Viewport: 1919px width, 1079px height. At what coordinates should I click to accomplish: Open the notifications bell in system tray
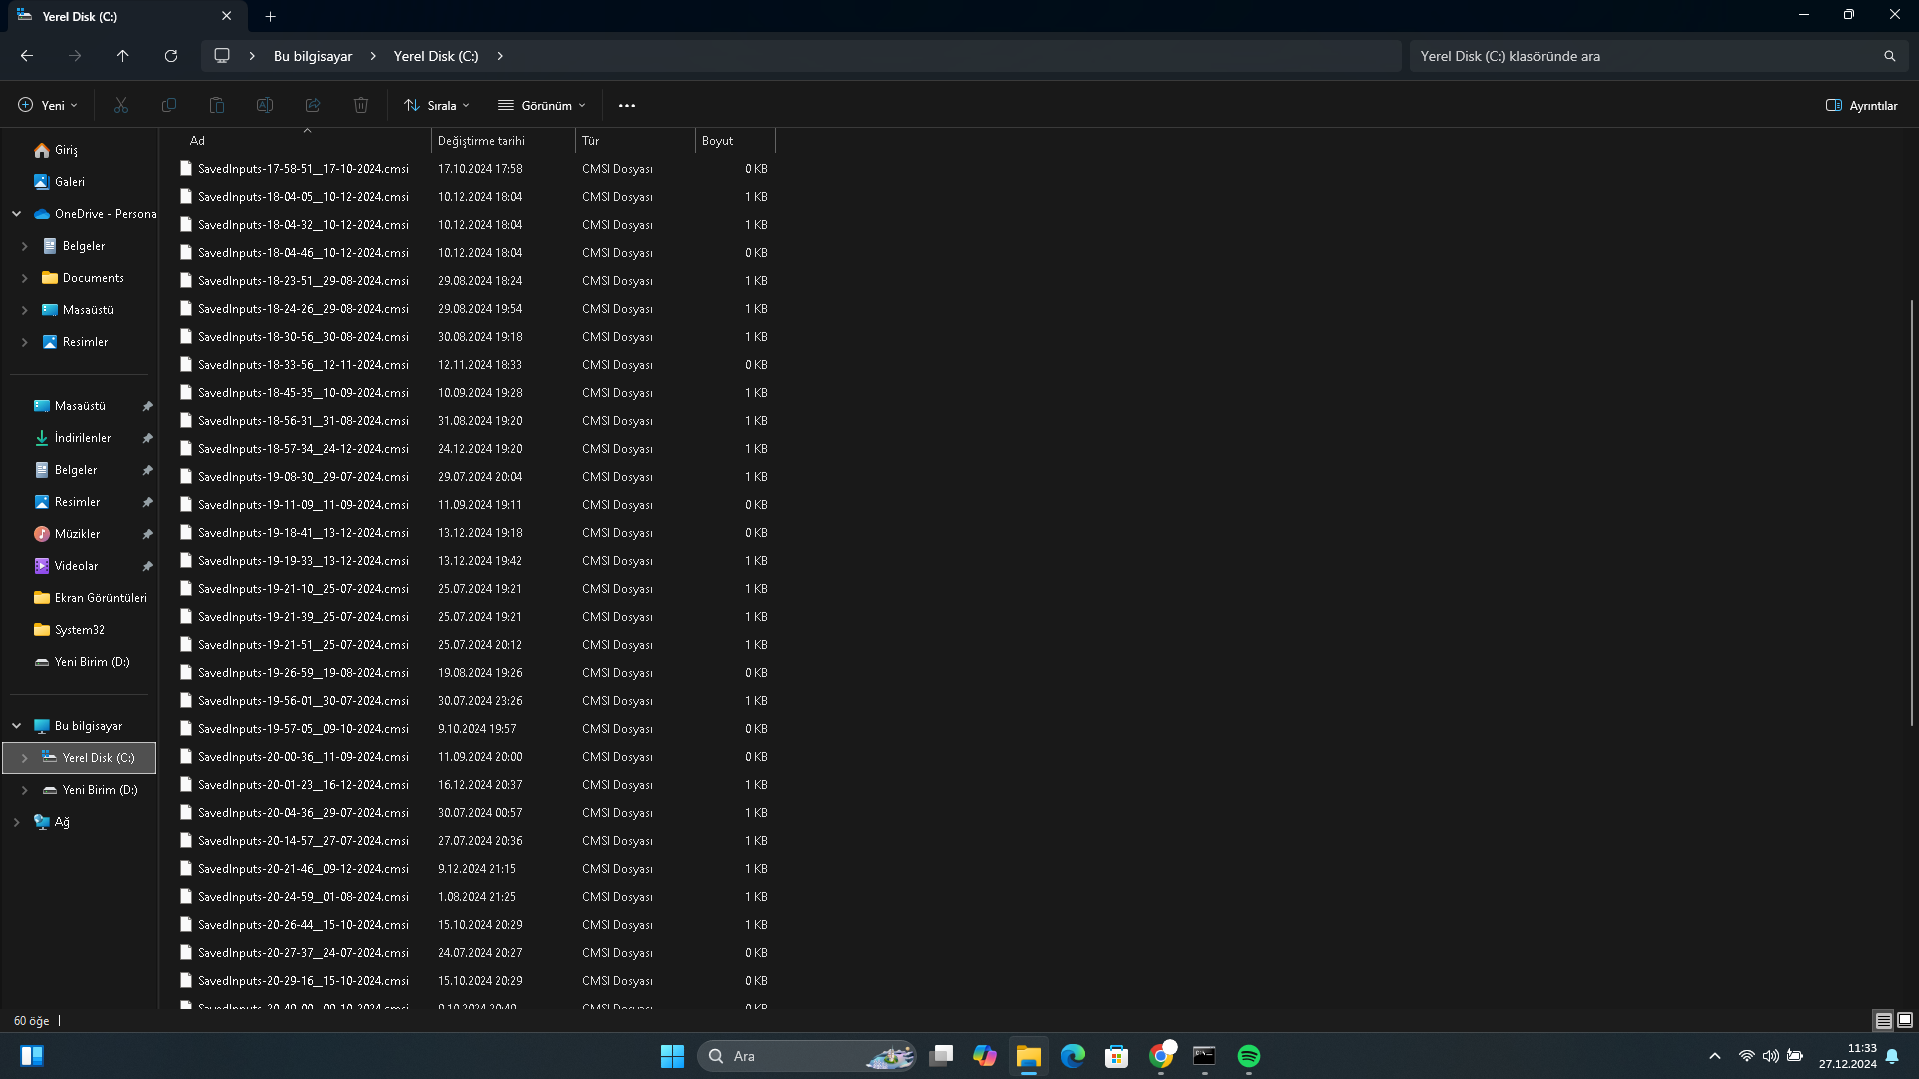tap(1892, 1056)
